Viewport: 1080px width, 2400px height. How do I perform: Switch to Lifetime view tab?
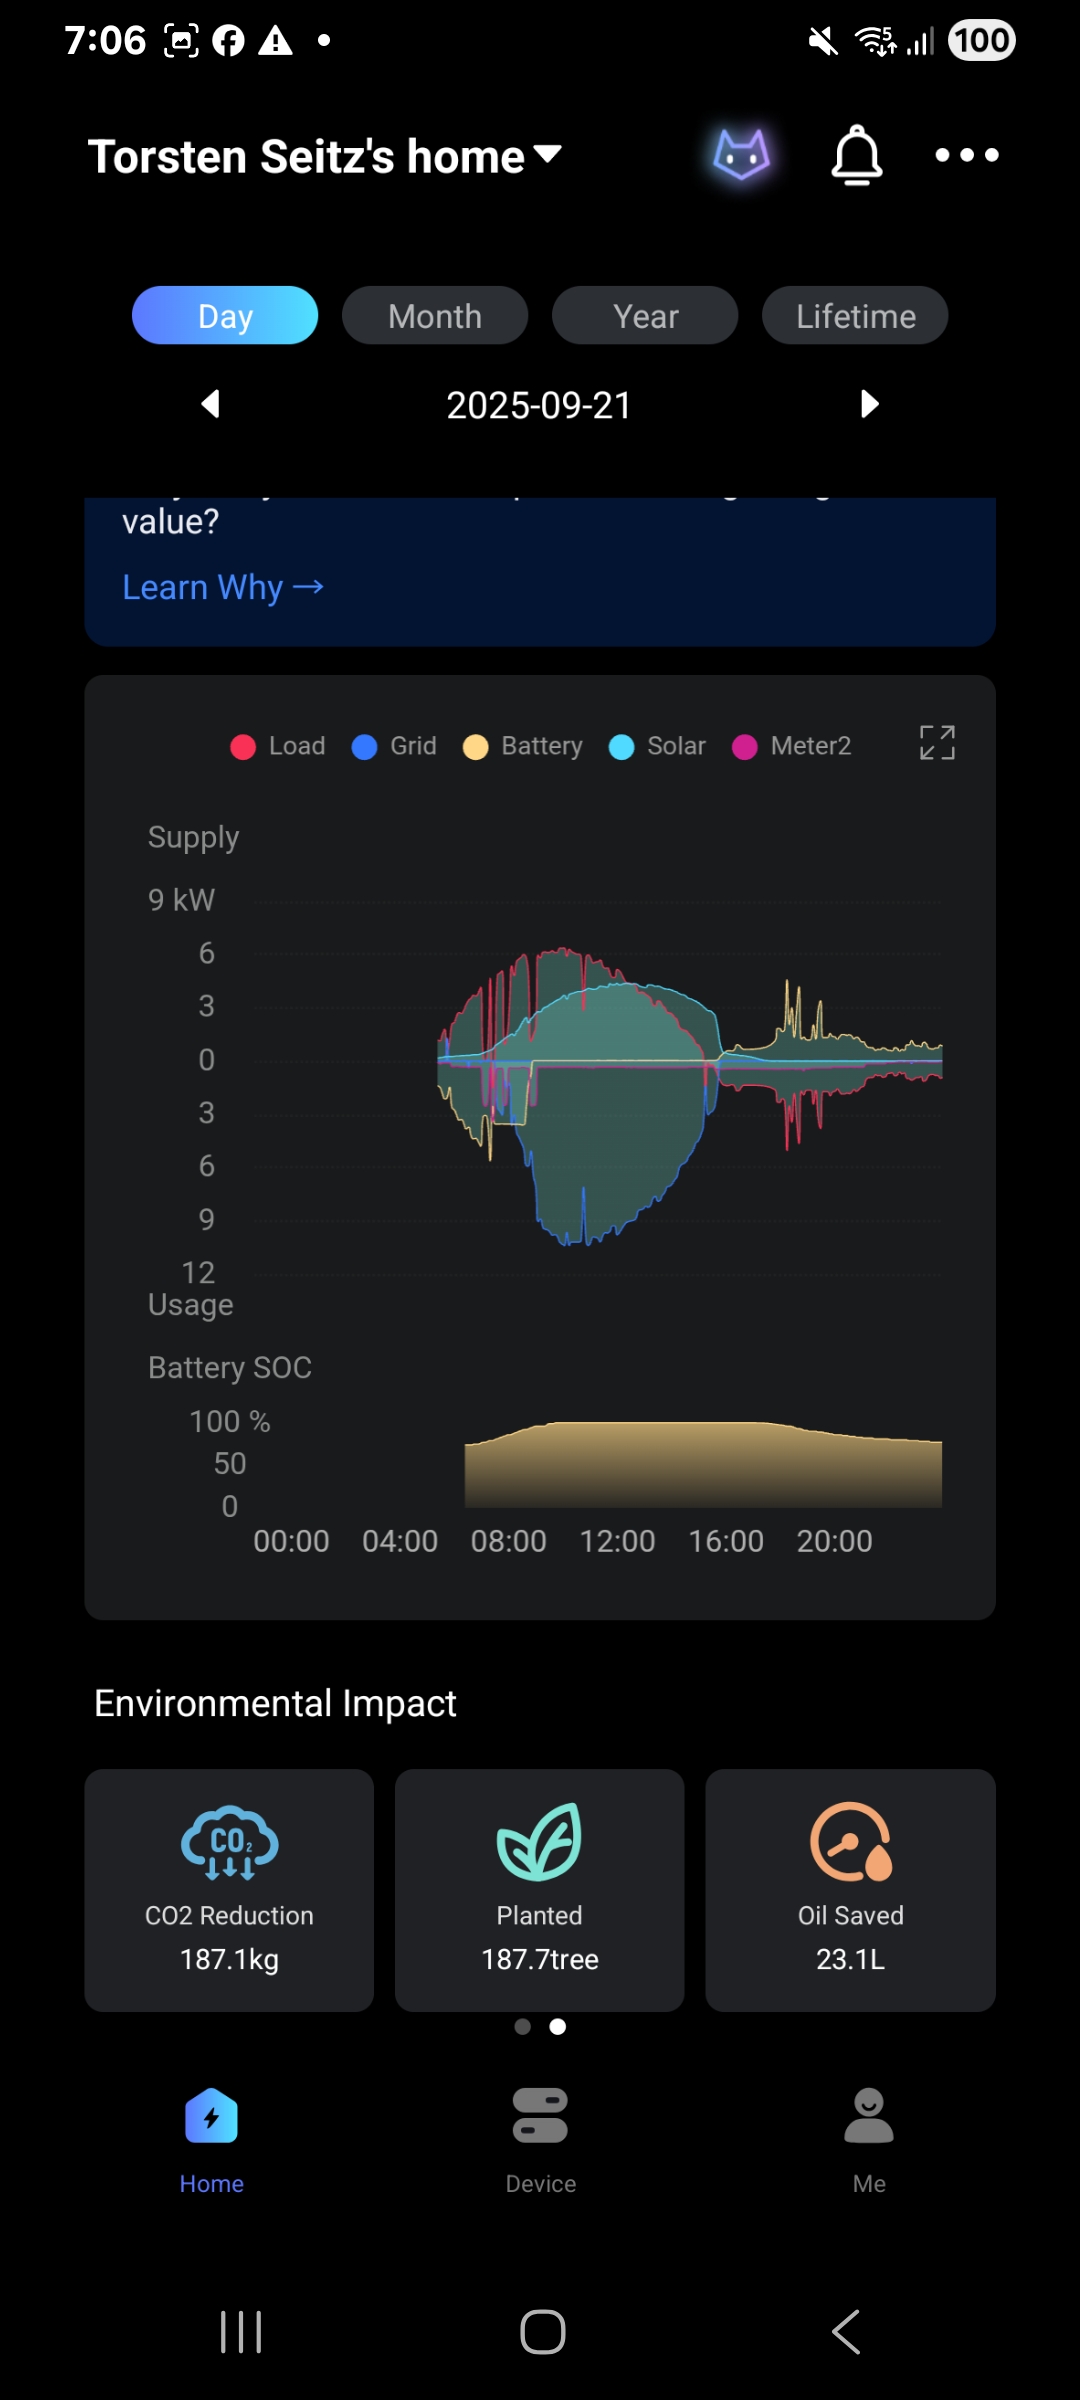[855, 316]
